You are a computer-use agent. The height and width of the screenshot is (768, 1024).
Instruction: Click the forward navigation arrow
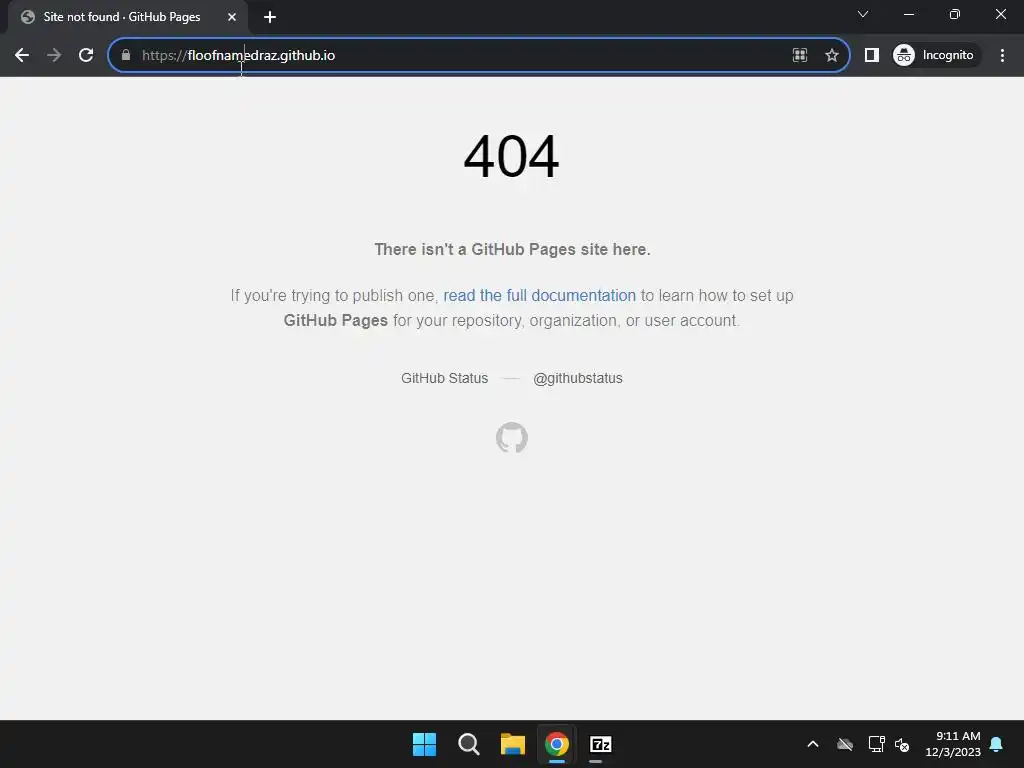click(x=54, y=56)
